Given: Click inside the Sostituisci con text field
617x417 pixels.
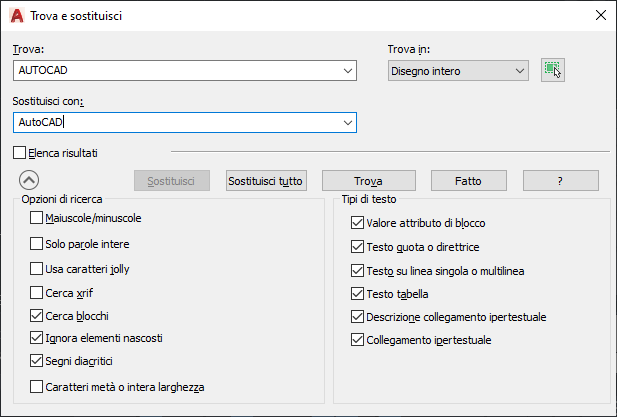Looking at the screenshot, I should 180,122.
